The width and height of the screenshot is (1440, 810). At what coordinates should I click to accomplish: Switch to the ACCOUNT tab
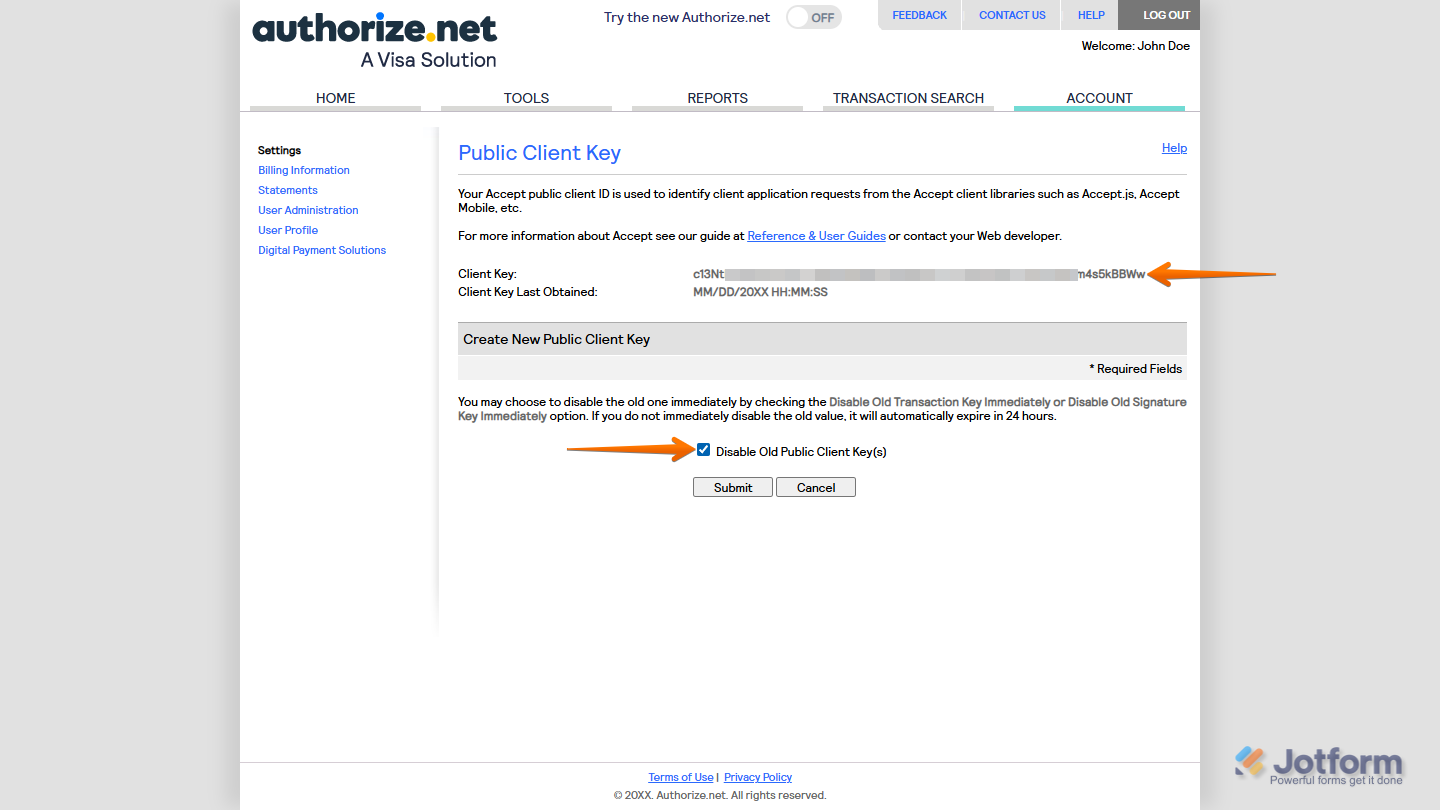click(1099, 98)
